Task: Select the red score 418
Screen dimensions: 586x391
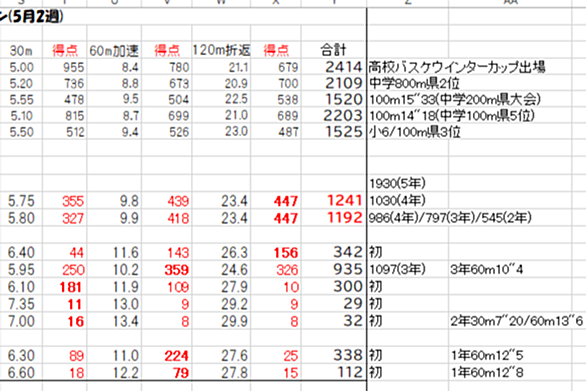Action: (178, 219)
